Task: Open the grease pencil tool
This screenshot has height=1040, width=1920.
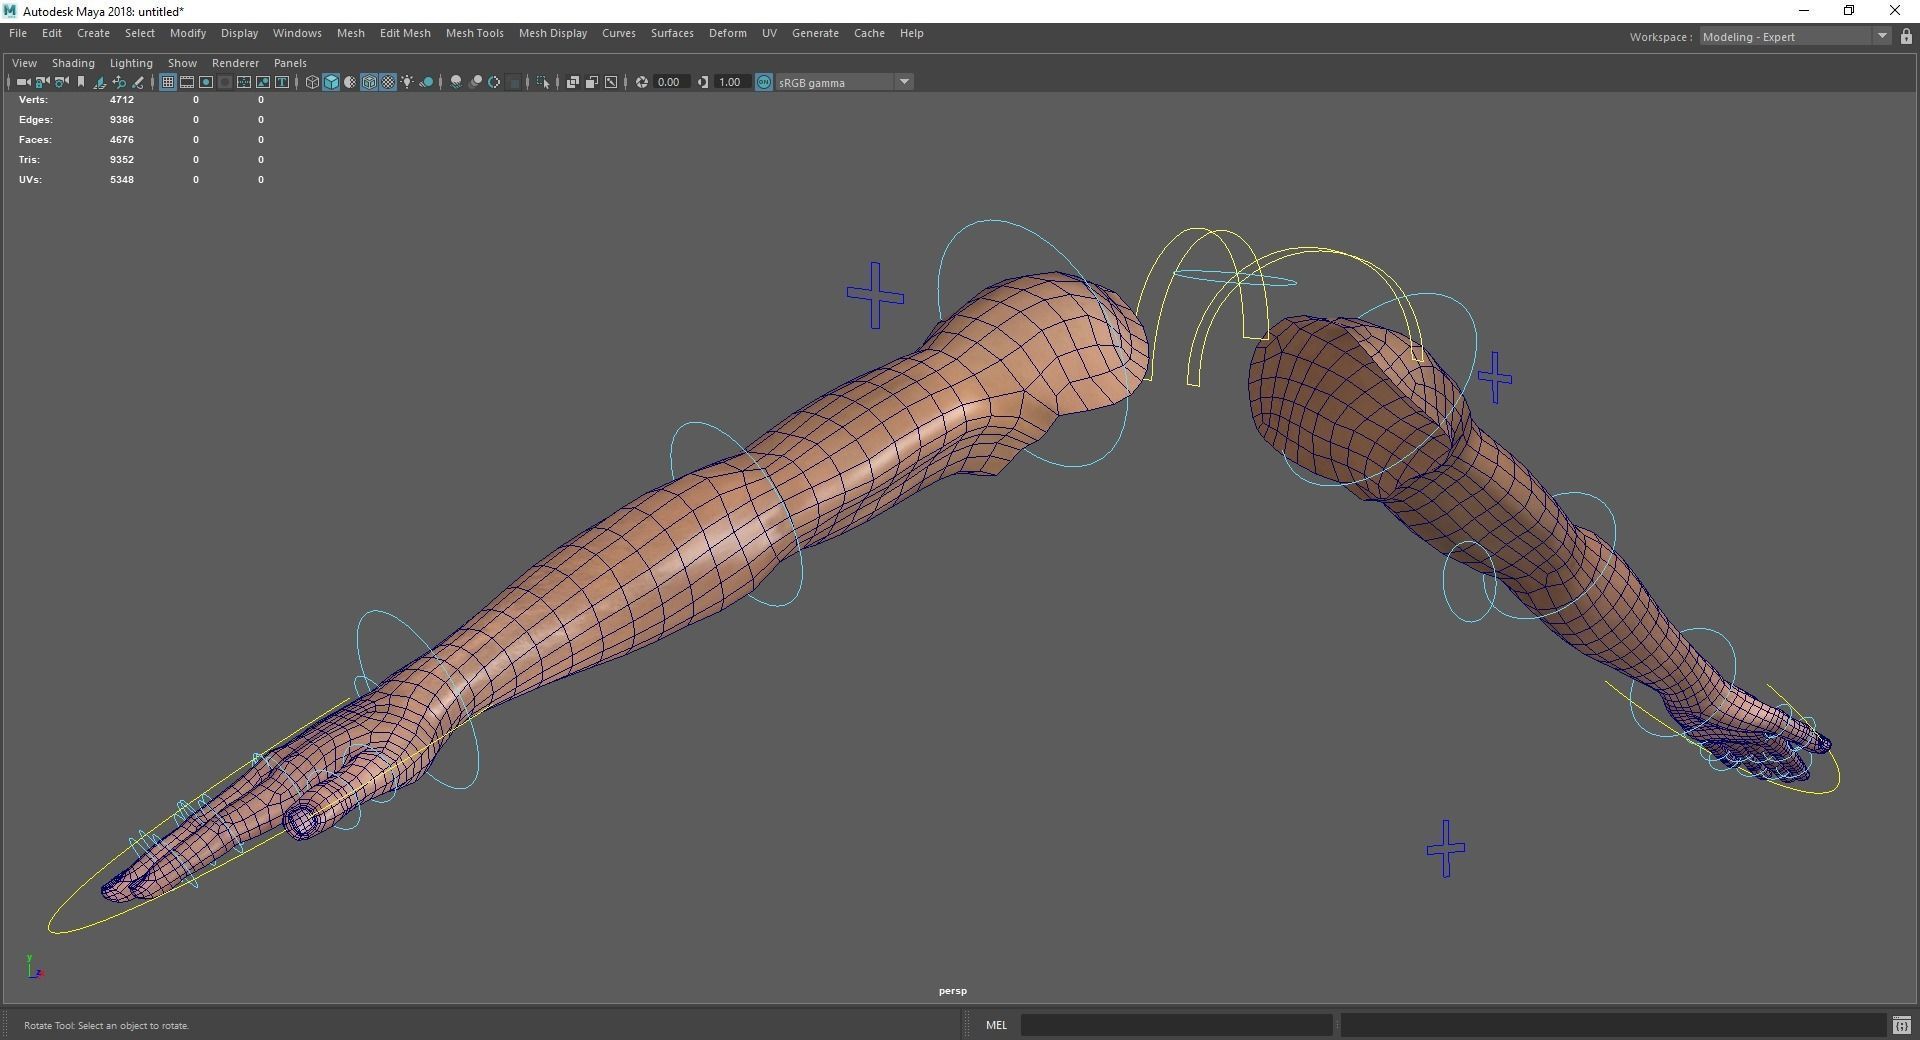Action: click(x=138, y=82)
